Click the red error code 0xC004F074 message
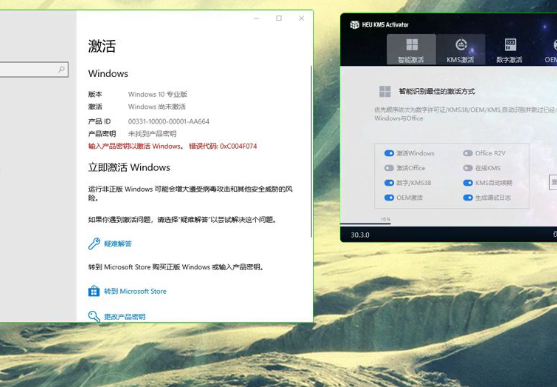 173,146
